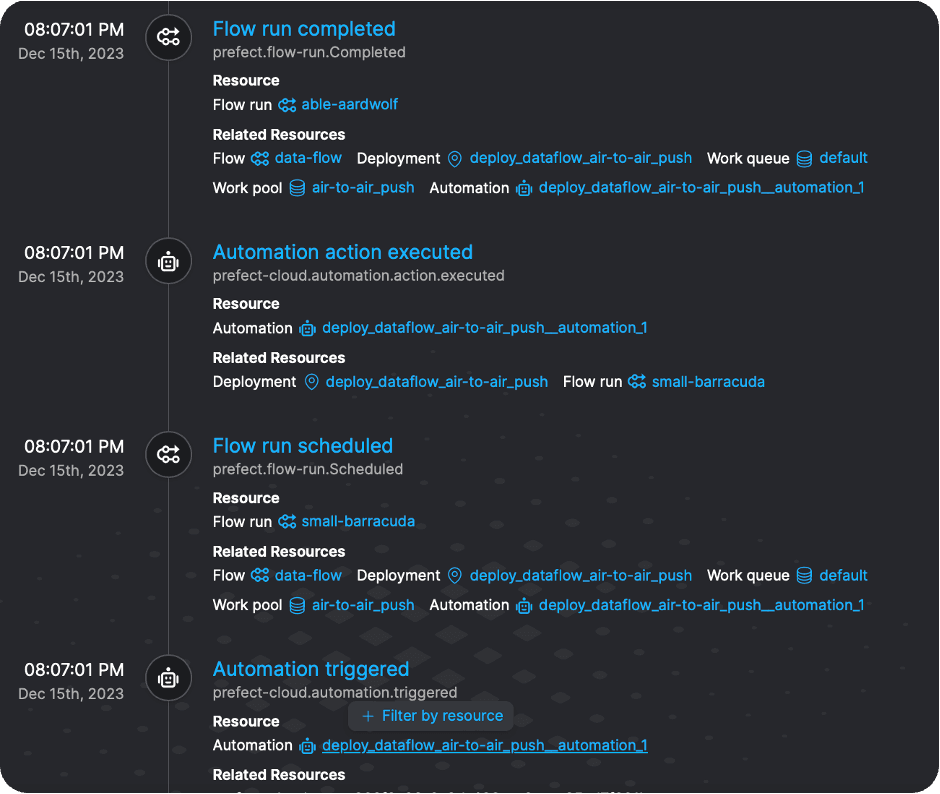Click the Flow run scheduled timeline icon
Screen dimensions: 940x794
coord(168,455)
